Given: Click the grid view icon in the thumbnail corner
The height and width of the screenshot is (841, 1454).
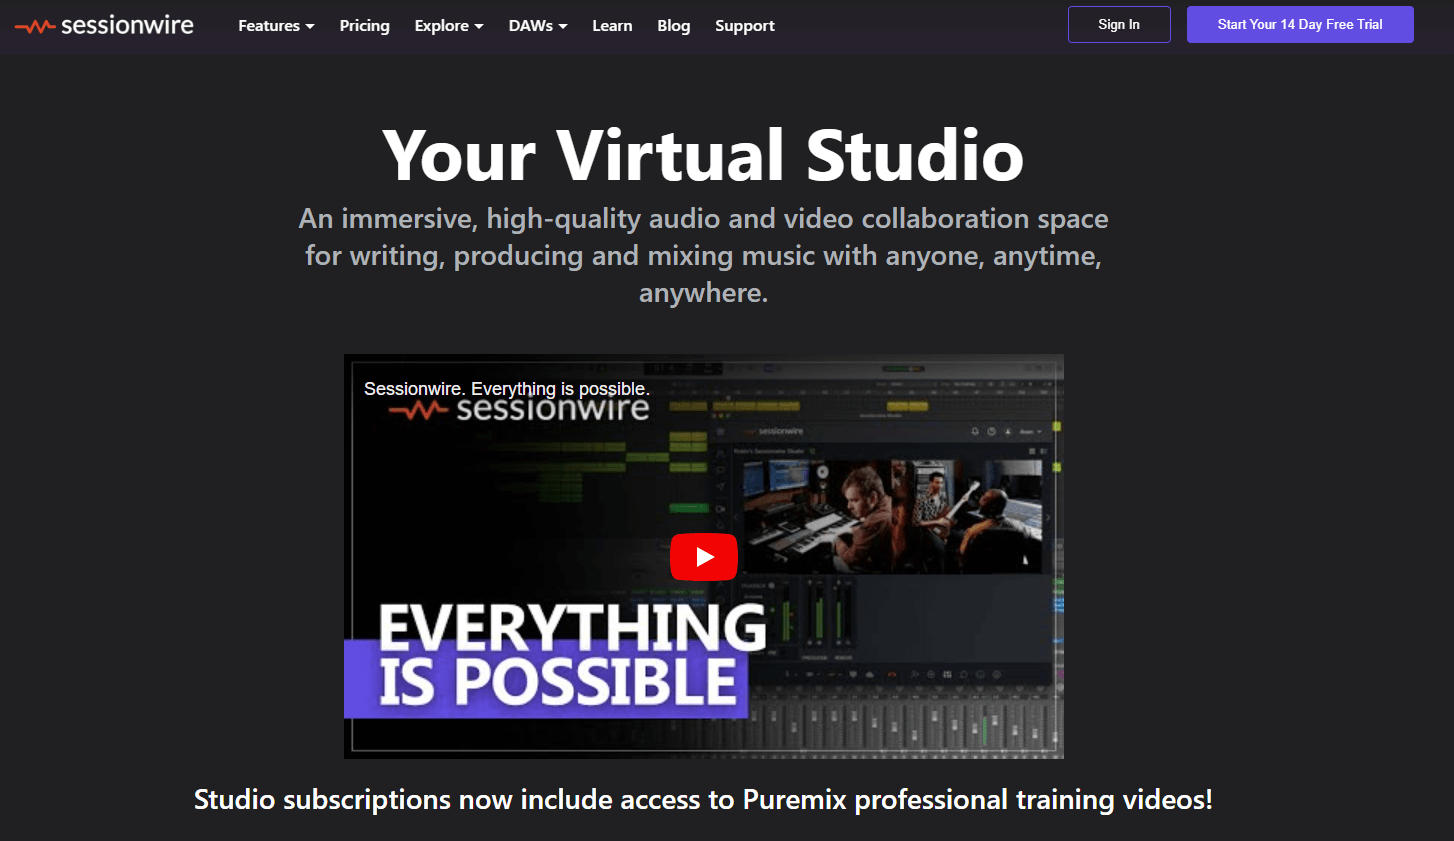Looking at the screenshot, I should click(x=1032, y=450).
